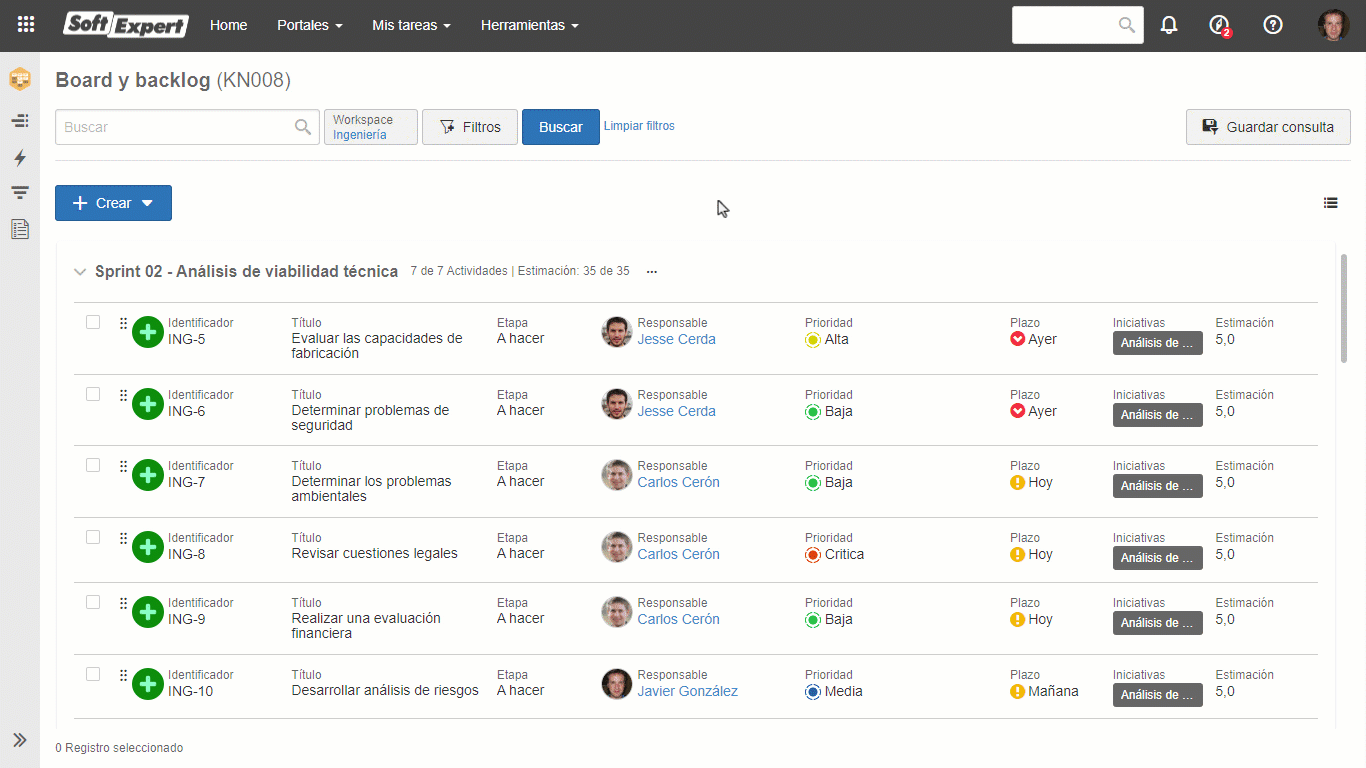
Task: Open responsible Carlos Cerón on ING-8
Action: click(x=679, y=554)
